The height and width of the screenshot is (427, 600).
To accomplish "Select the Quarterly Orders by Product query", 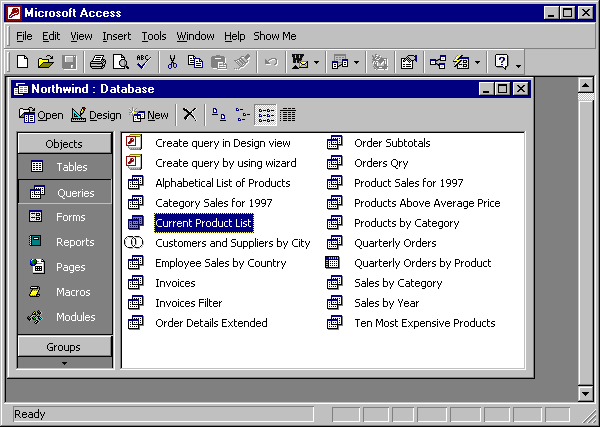I will [422, 263].
